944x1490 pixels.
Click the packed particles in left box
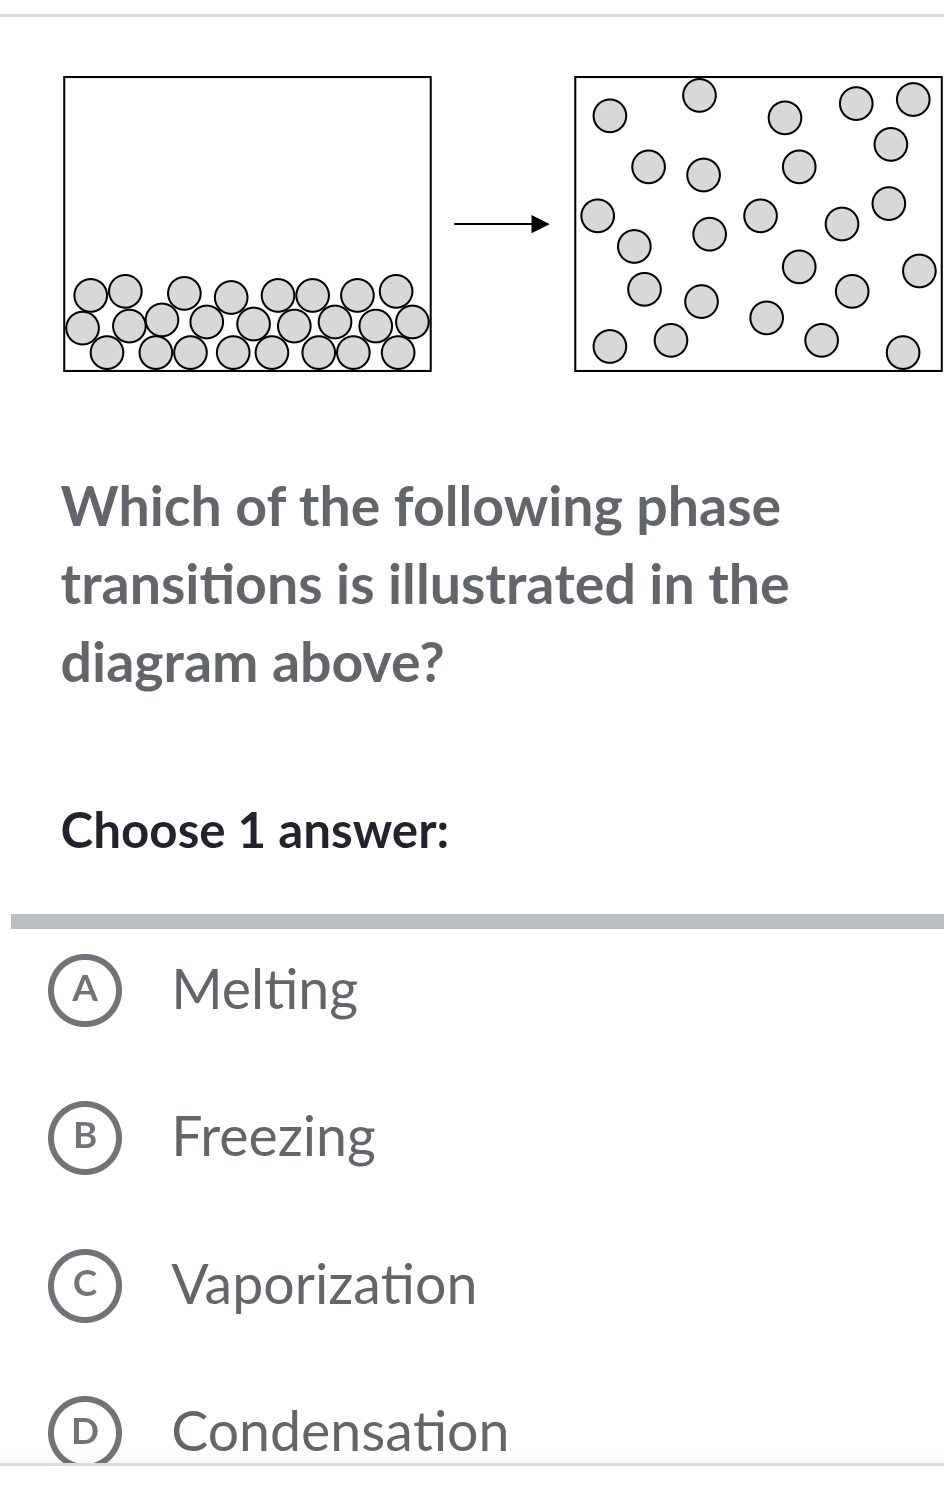[x=248, y=322]
